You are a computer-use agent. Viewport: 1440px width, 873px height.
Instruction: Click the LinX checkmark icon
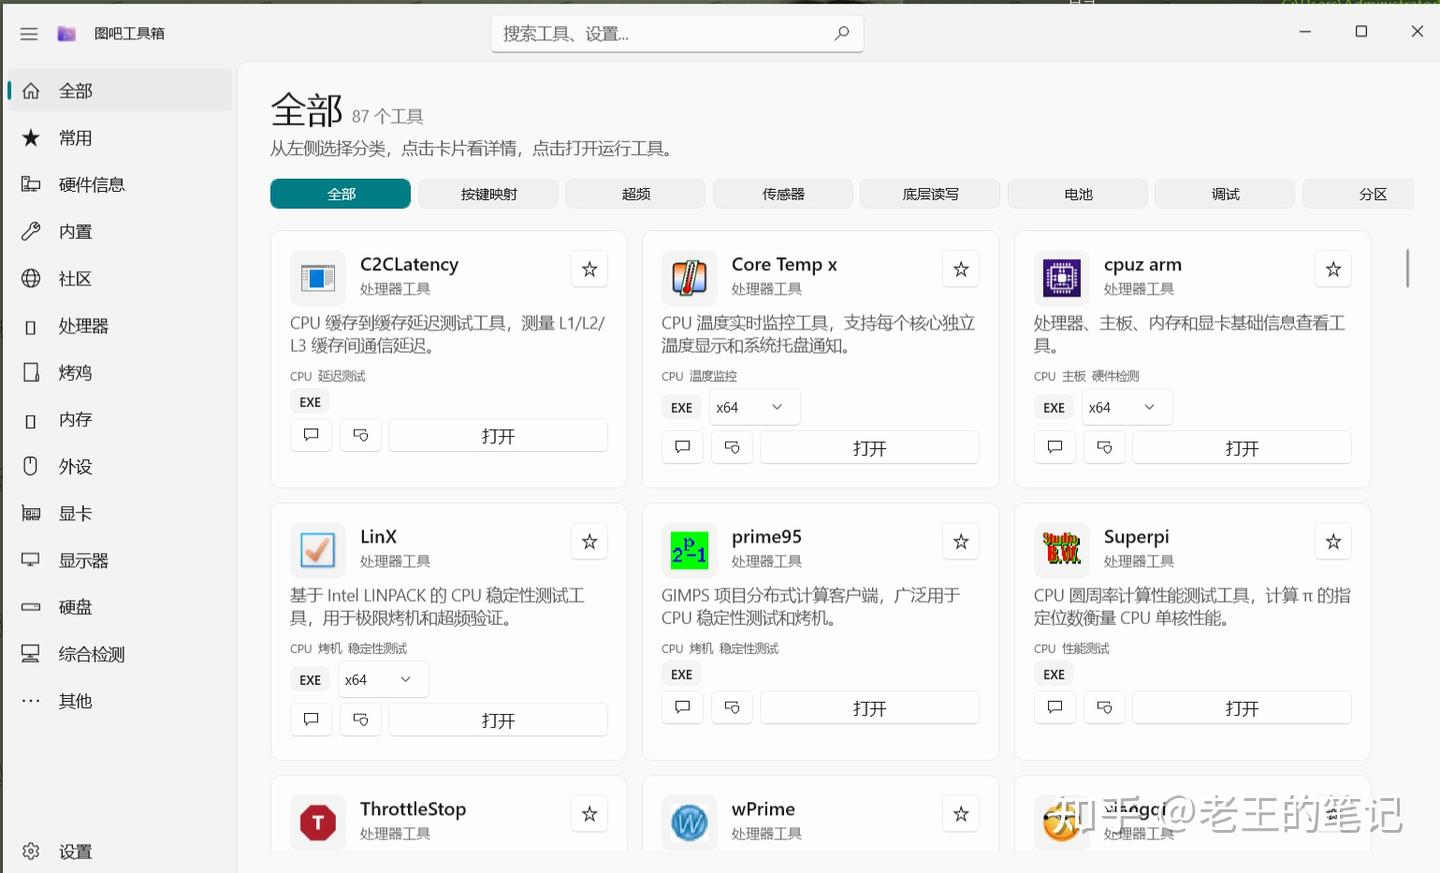click(x=317, y=549)
